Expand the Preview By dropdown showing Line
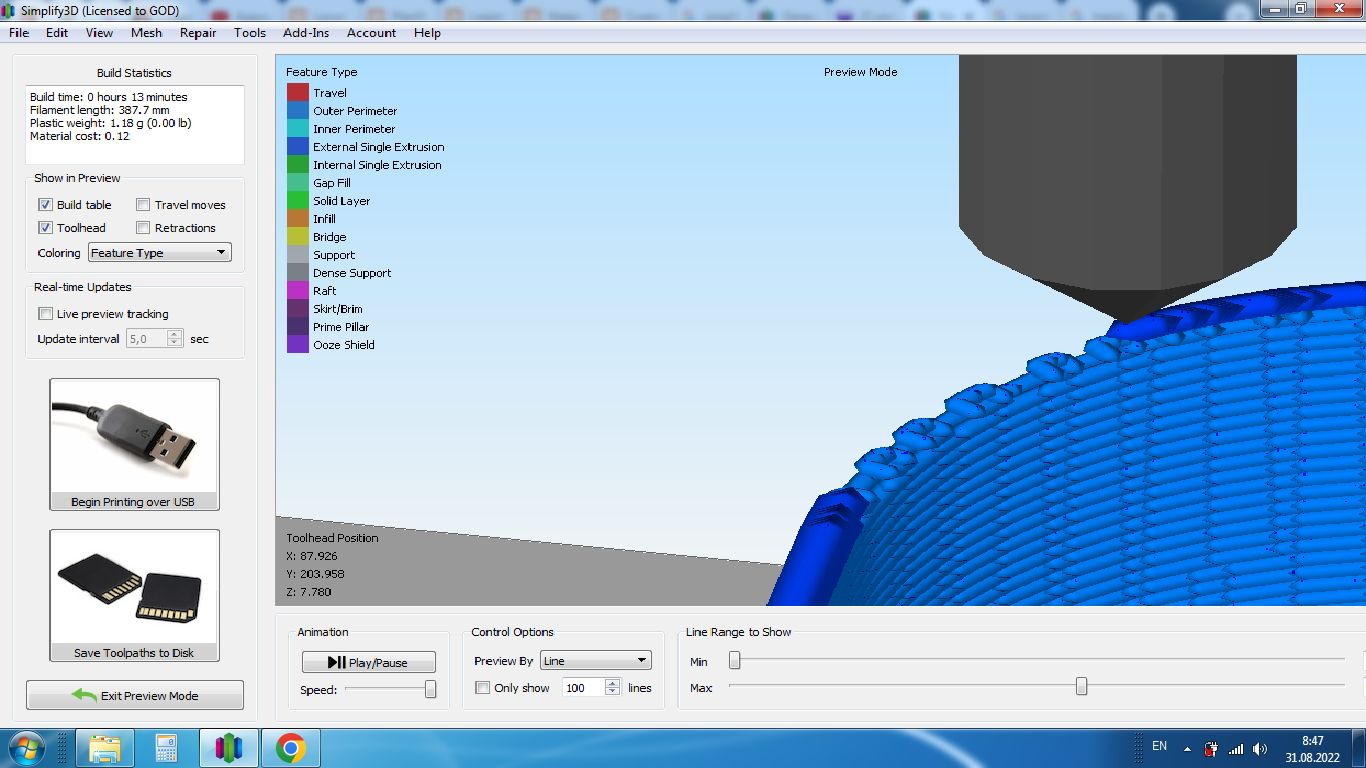1366x768 pixels. tap(596, 661)
